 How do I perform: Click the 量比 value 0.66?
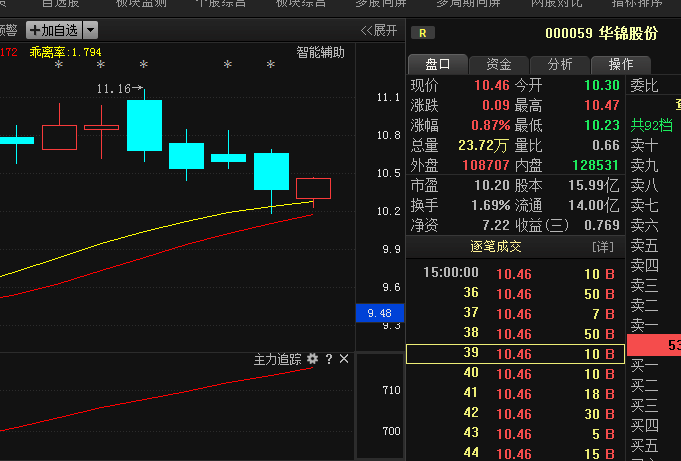point(606,145)
